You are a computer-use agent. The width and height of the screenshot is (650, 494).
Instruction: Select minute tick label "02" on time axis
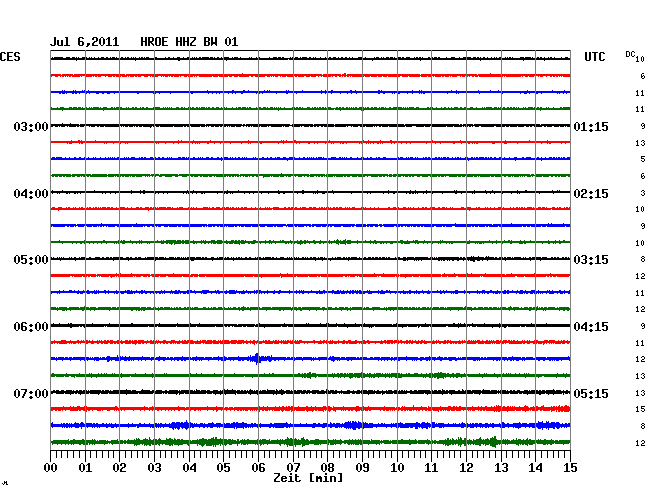click(119, 467)
